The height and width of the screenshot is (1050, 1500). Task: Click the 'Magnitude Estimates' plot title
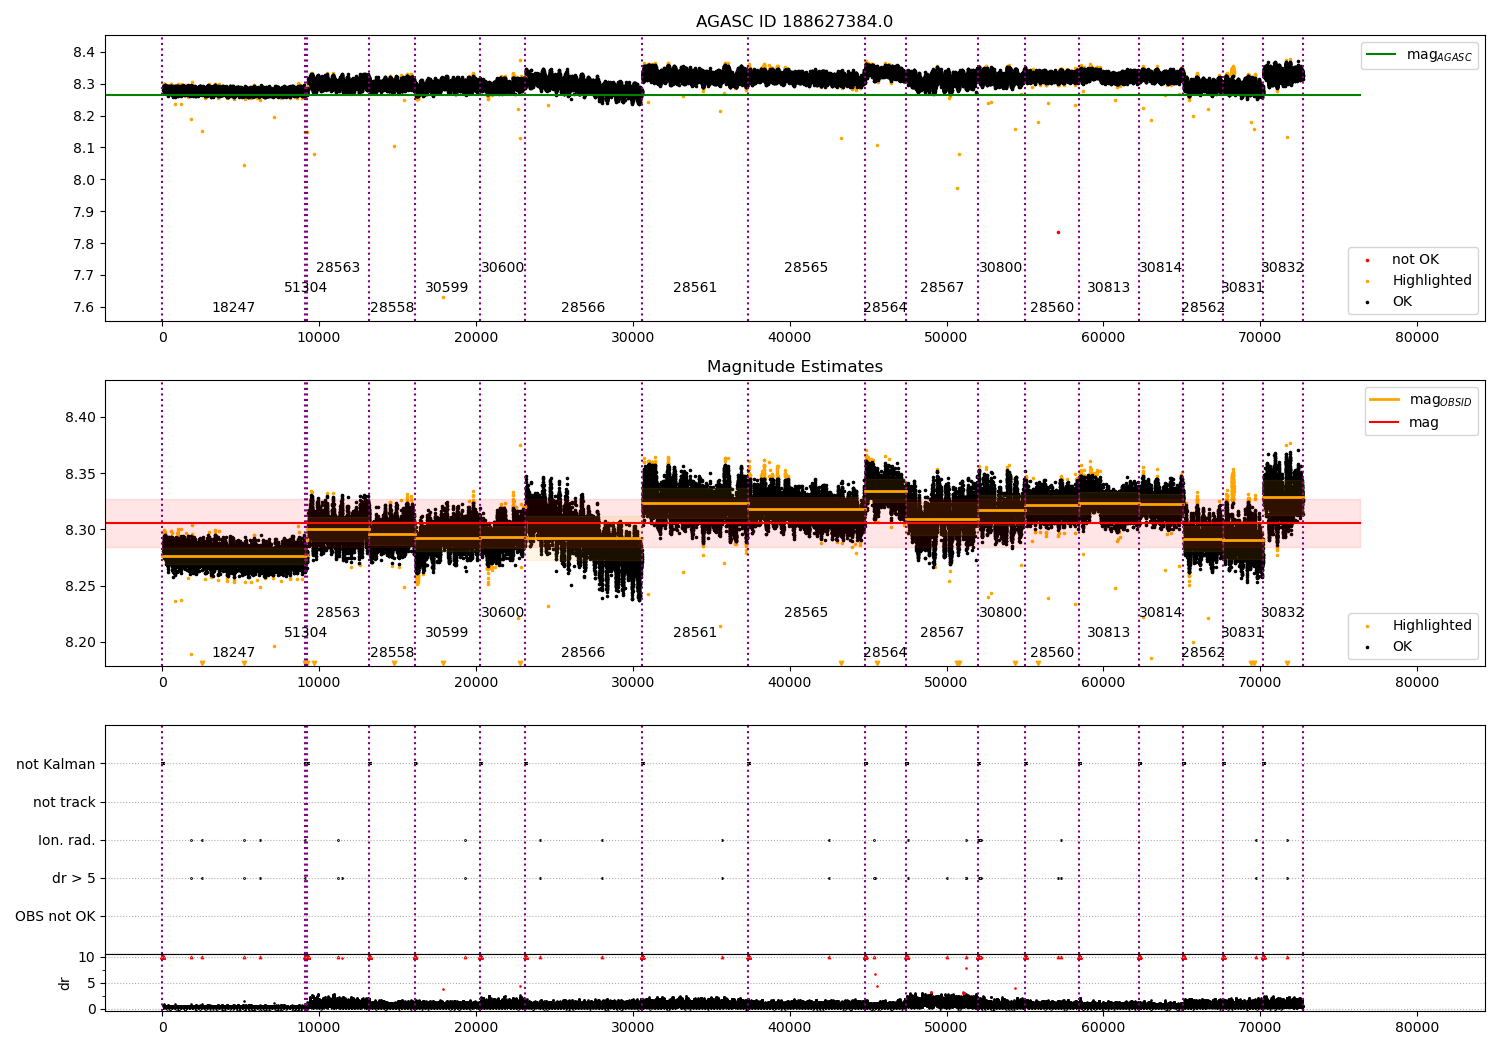tap(795, 367)
